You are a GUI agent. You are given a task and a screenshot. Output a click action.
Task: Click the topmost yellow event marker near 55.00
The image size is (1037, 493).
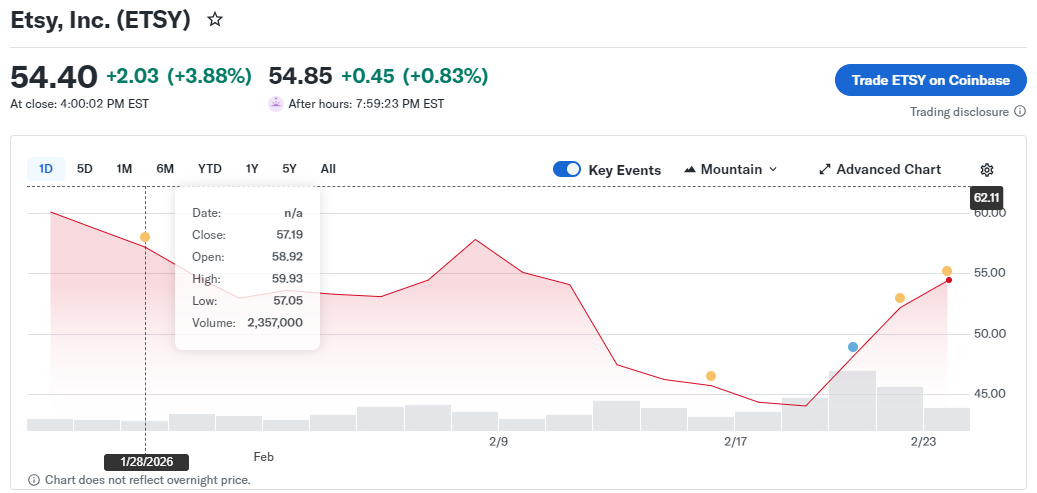click(947, 271)
